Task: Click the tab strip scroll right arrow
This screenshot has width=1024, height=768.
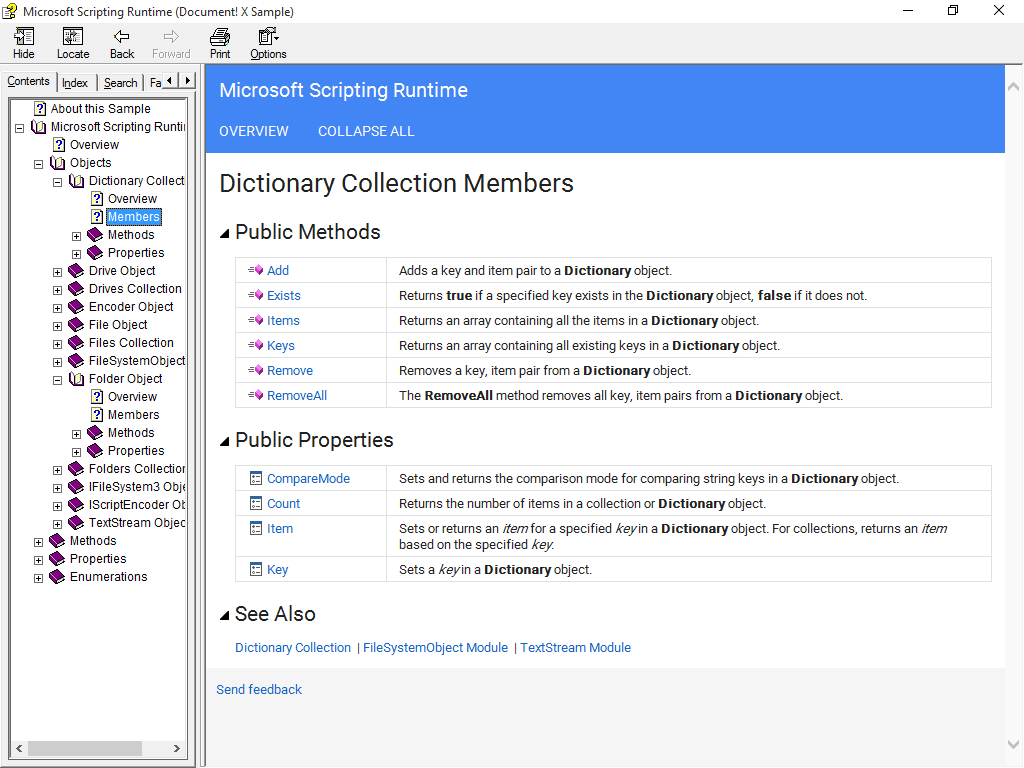Action: [187, 80]
